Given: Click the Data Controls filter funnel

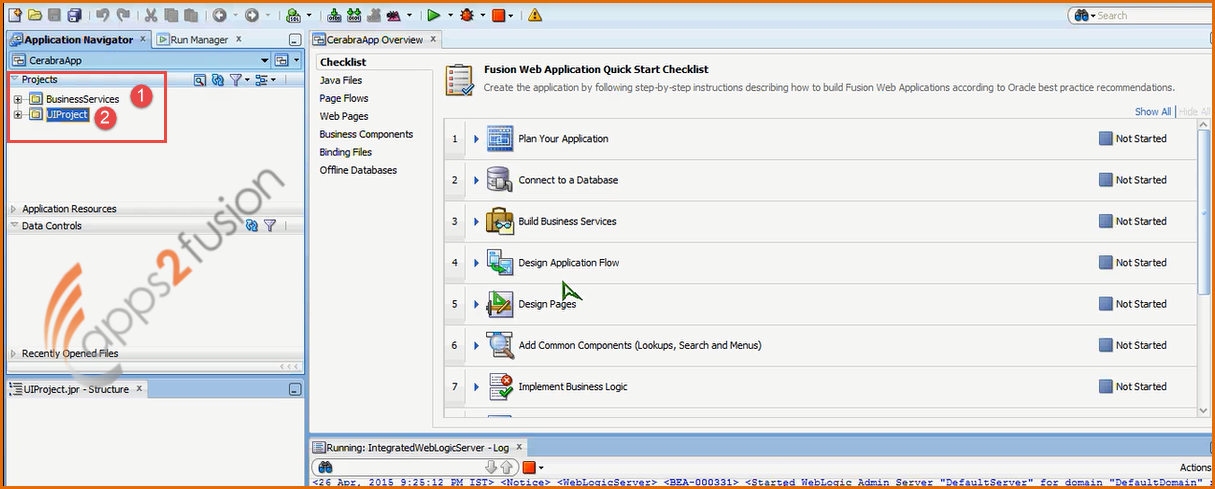Looking at the screenshot, I should click(x=270, y=226).
